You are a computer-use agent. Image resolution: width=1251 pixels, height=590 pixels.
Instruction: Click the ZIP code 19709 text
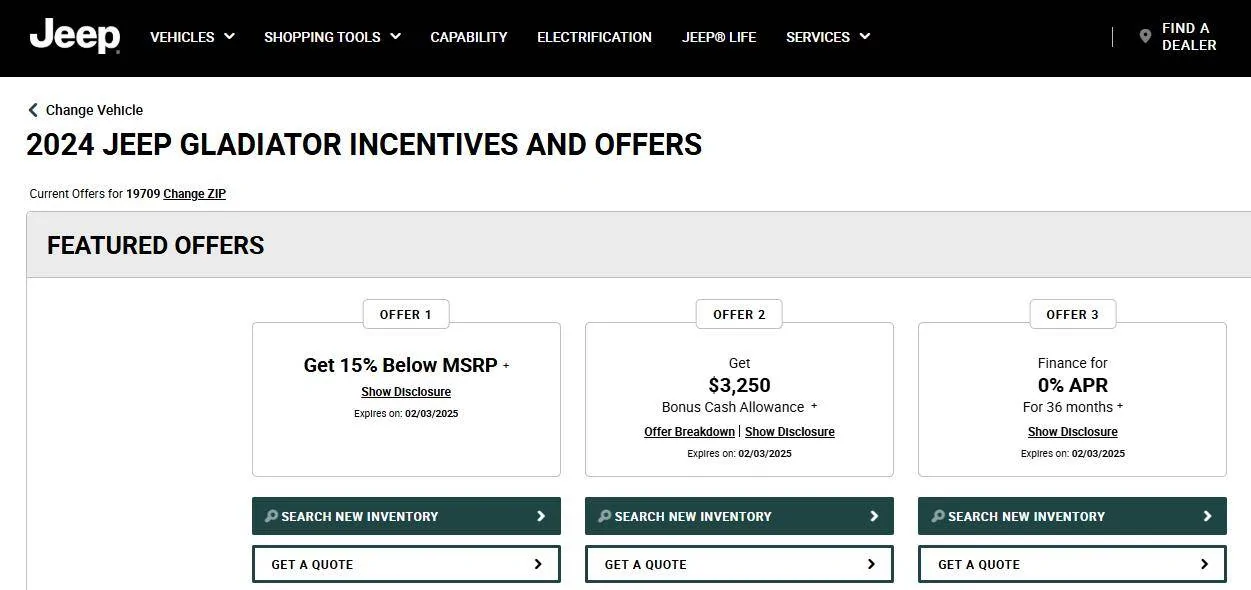click(143, 194)
